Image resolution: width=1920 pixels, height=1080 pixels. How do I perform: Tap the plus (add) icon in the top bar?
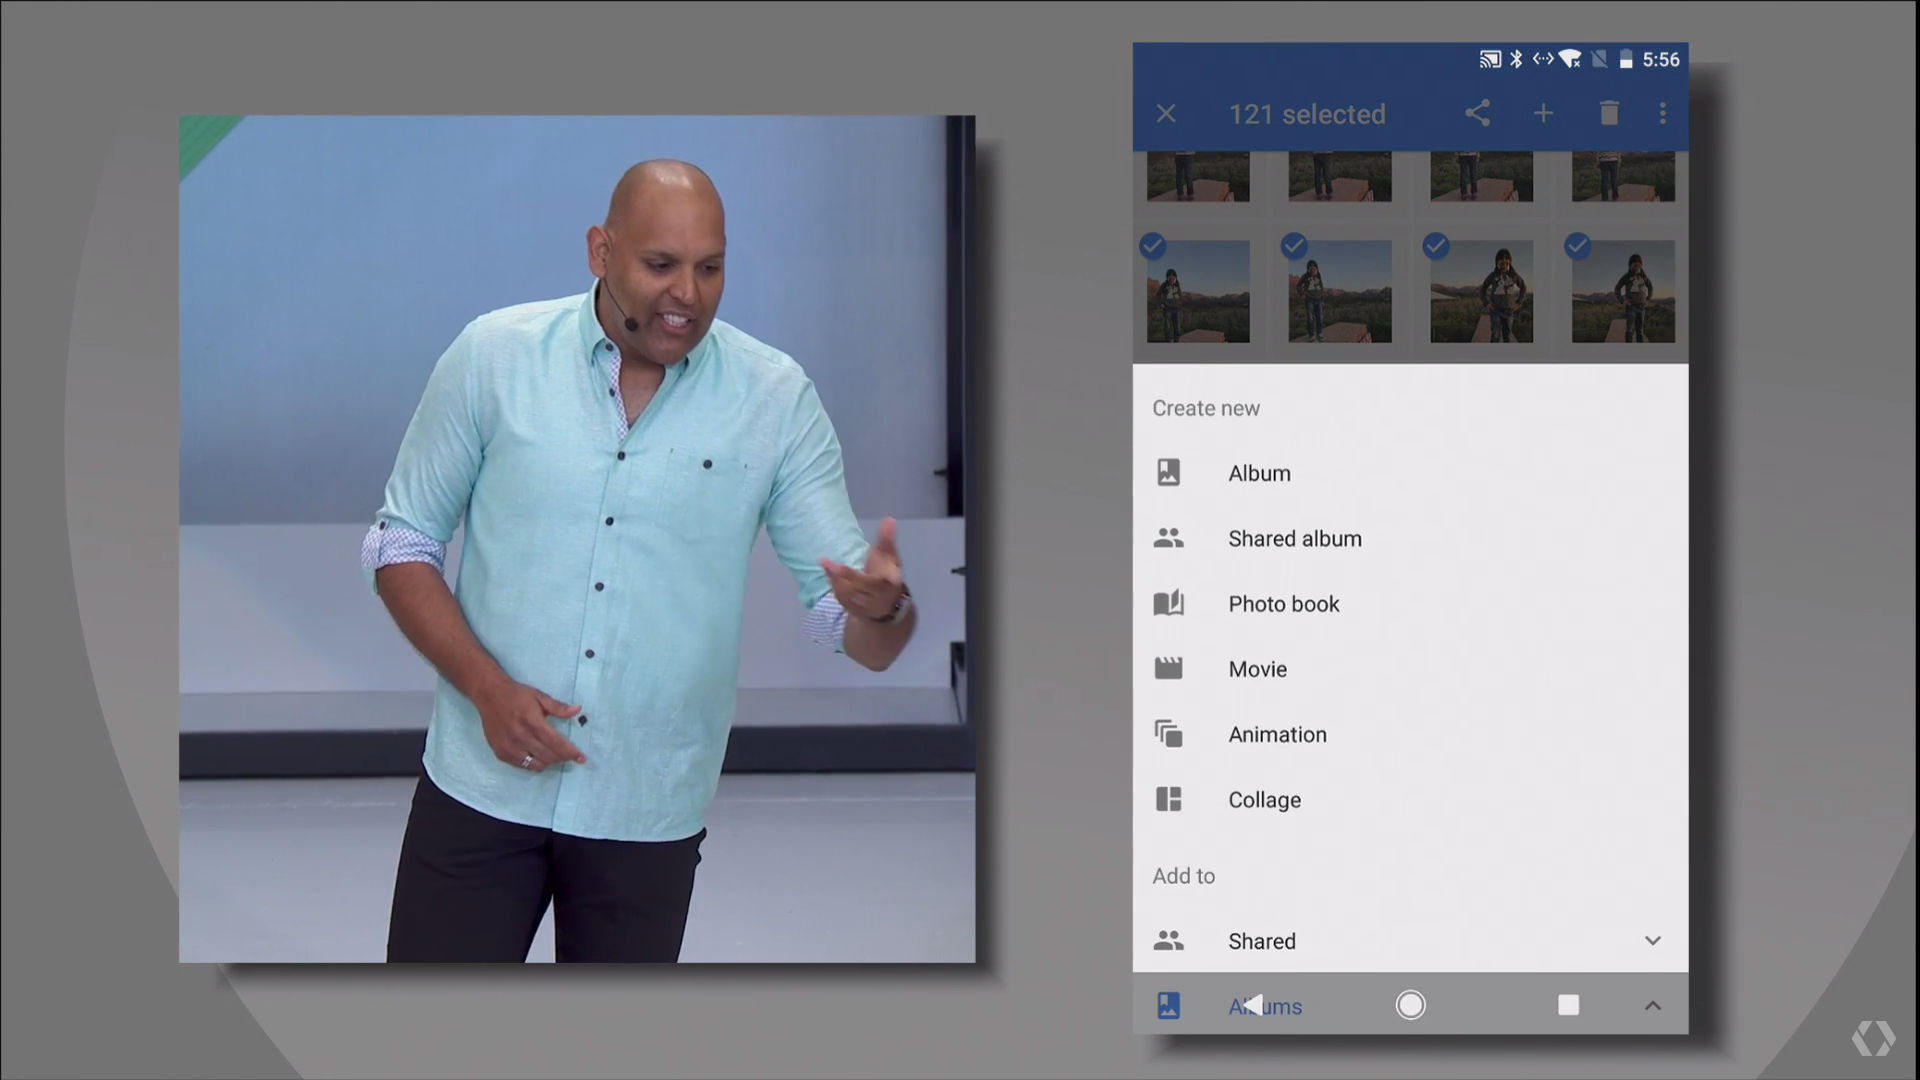click(1543, 113)
